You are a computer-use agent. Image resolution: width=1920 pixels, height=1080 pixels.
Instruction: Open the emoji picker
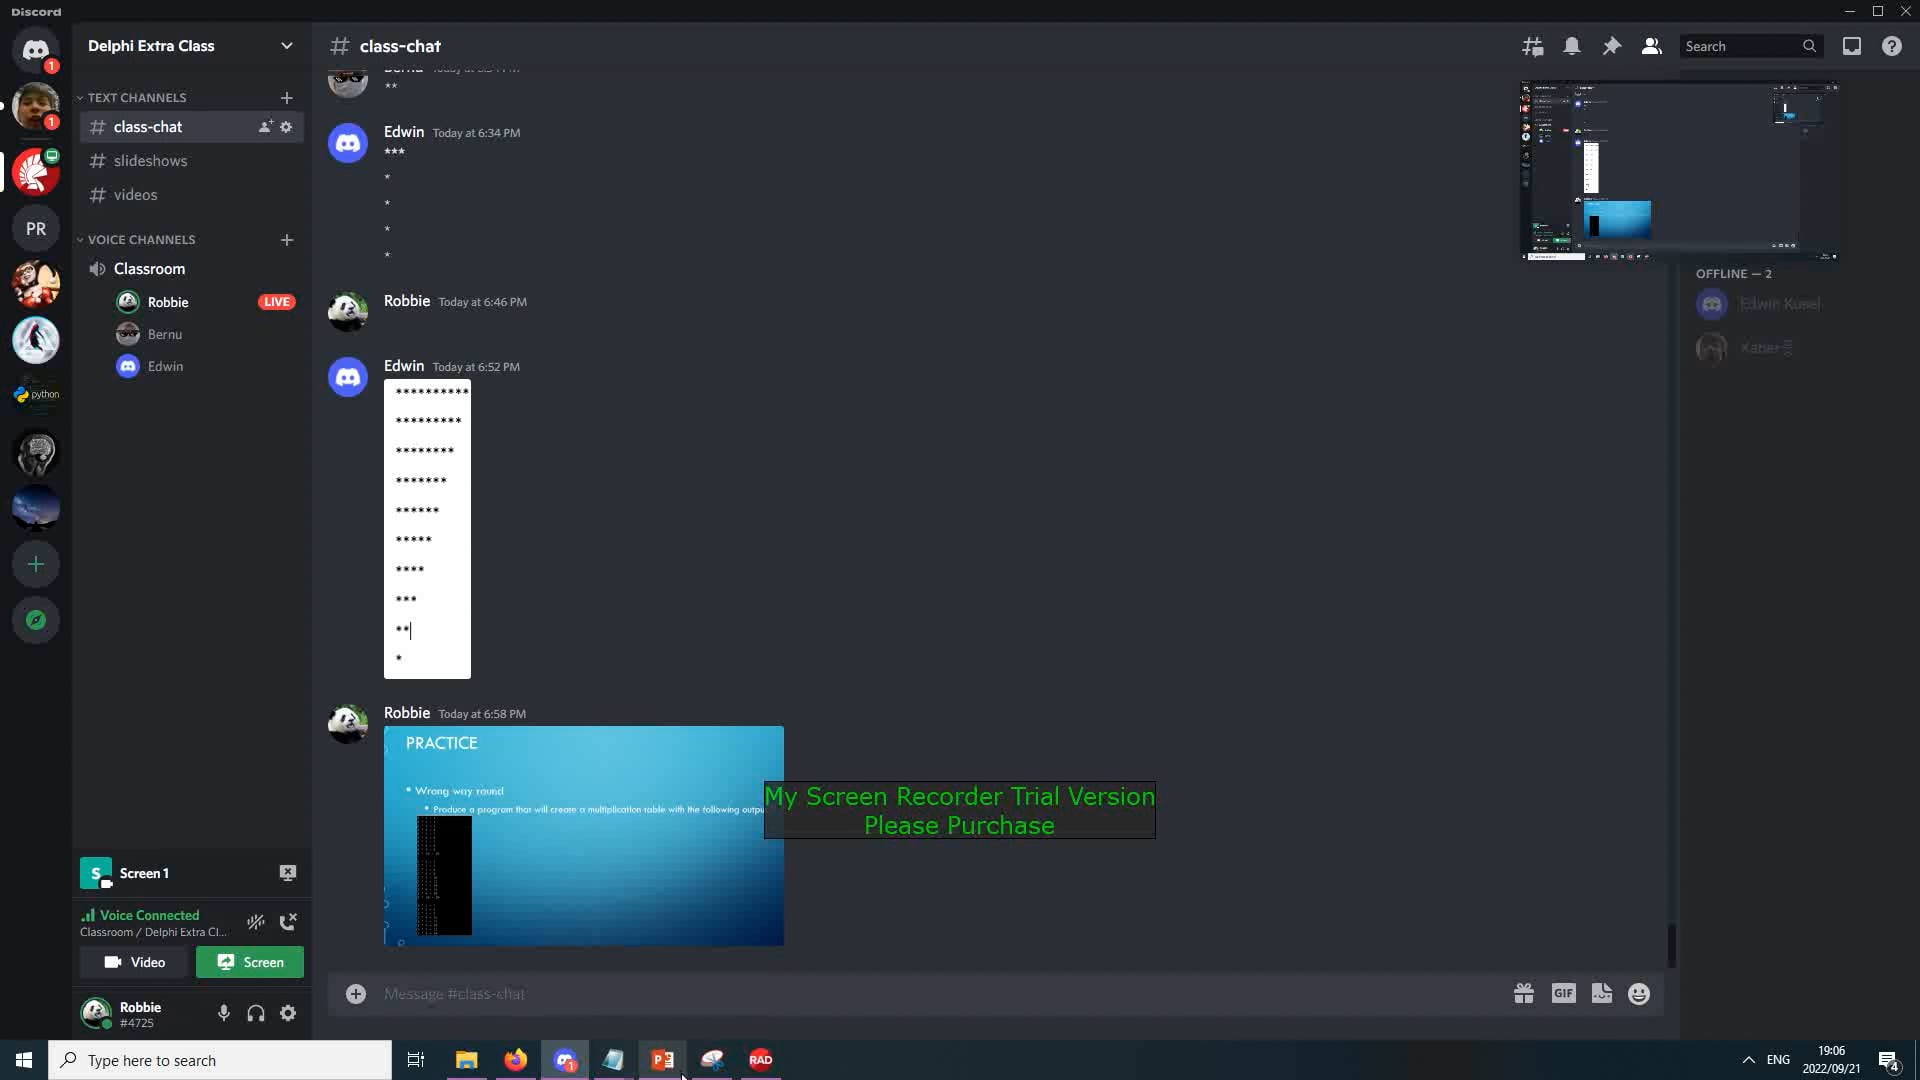[x=1639, y=994]
